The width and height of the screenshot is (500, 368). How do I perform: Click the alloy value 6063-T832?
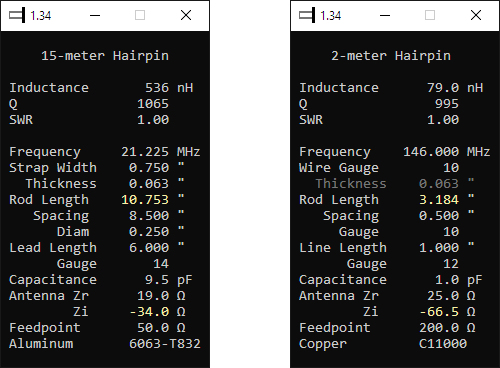[x=165, y=344]
